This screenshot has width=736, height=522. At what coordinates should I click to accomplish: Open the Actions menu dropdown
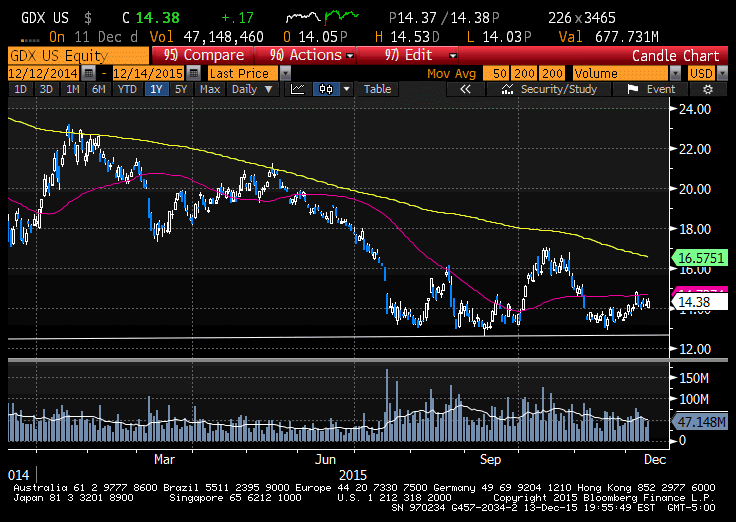tap(306, 55)
